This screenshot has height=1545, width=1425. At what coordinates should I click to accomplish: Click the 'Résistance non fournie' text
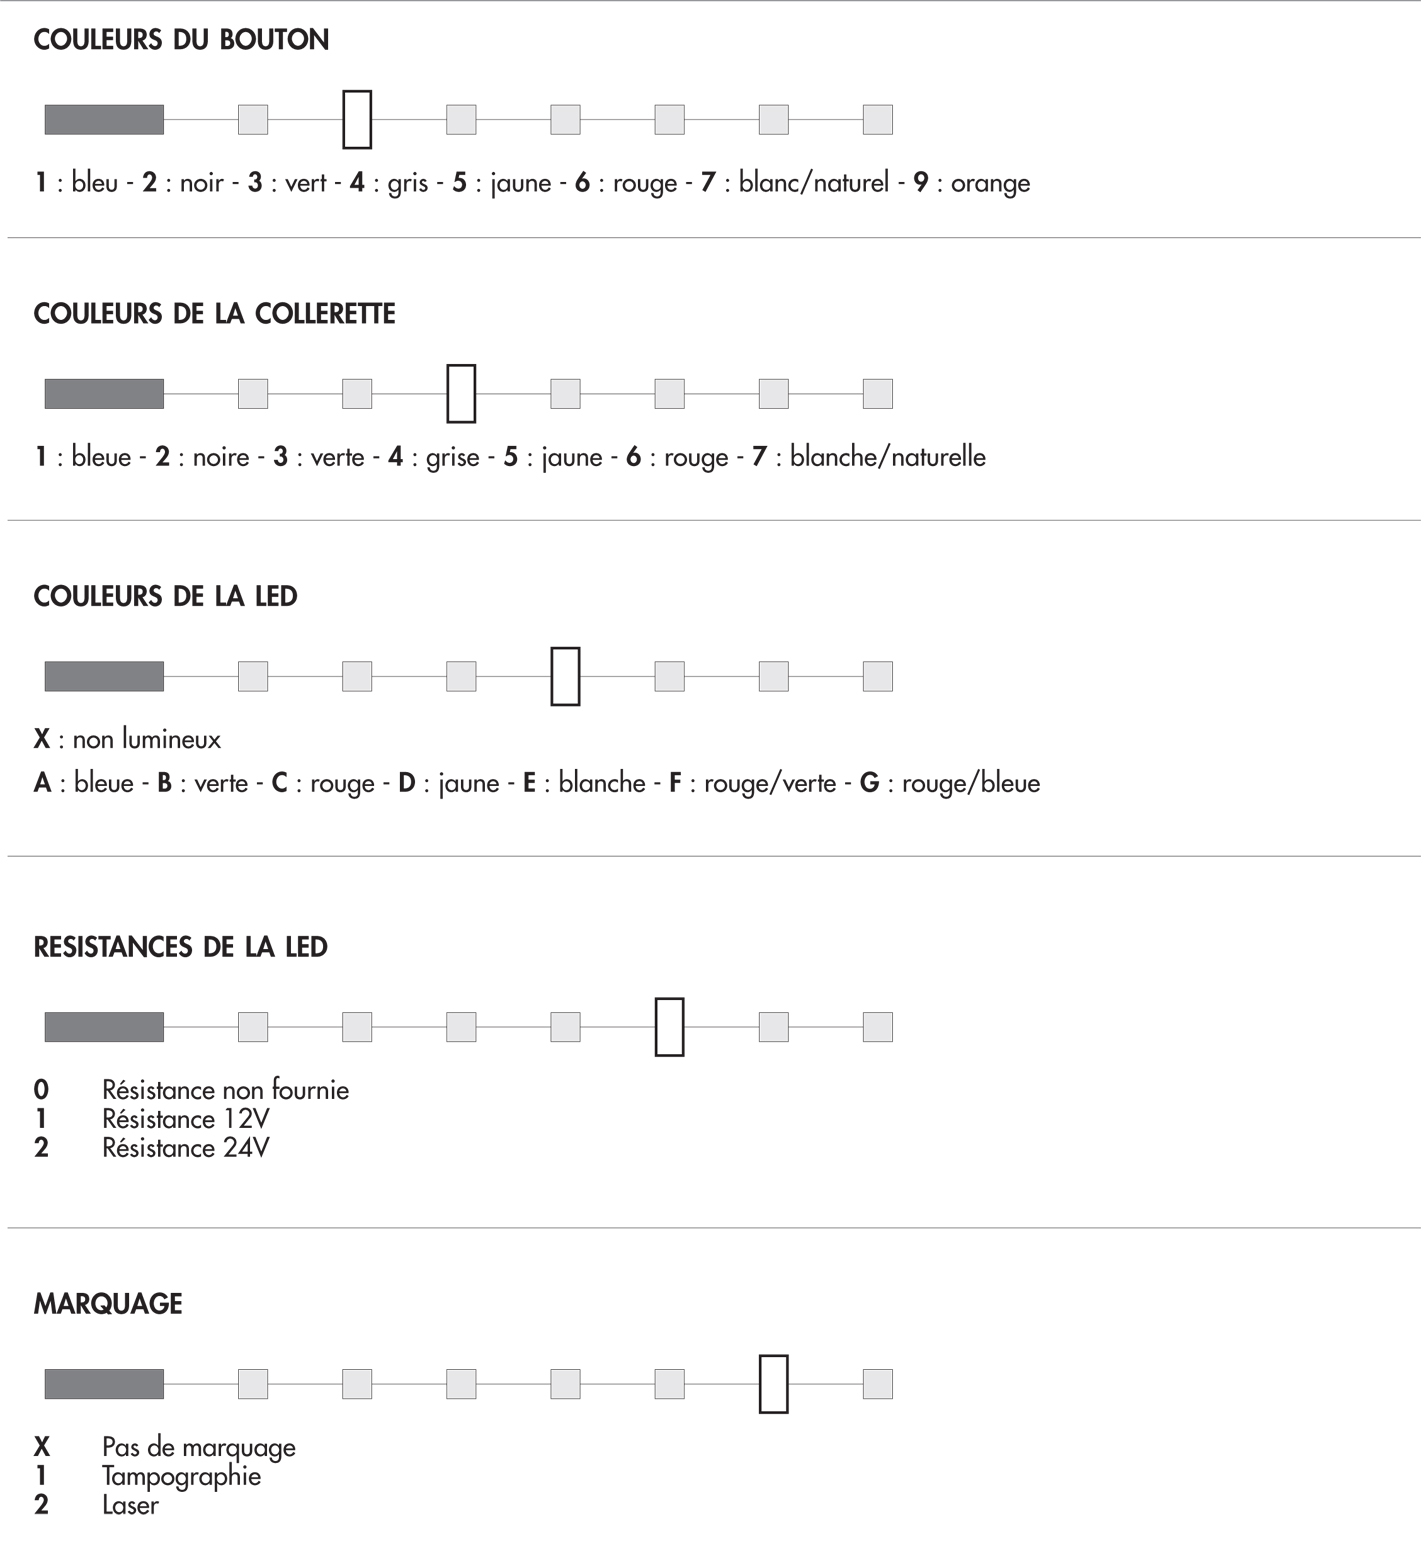coord(226,1089)
